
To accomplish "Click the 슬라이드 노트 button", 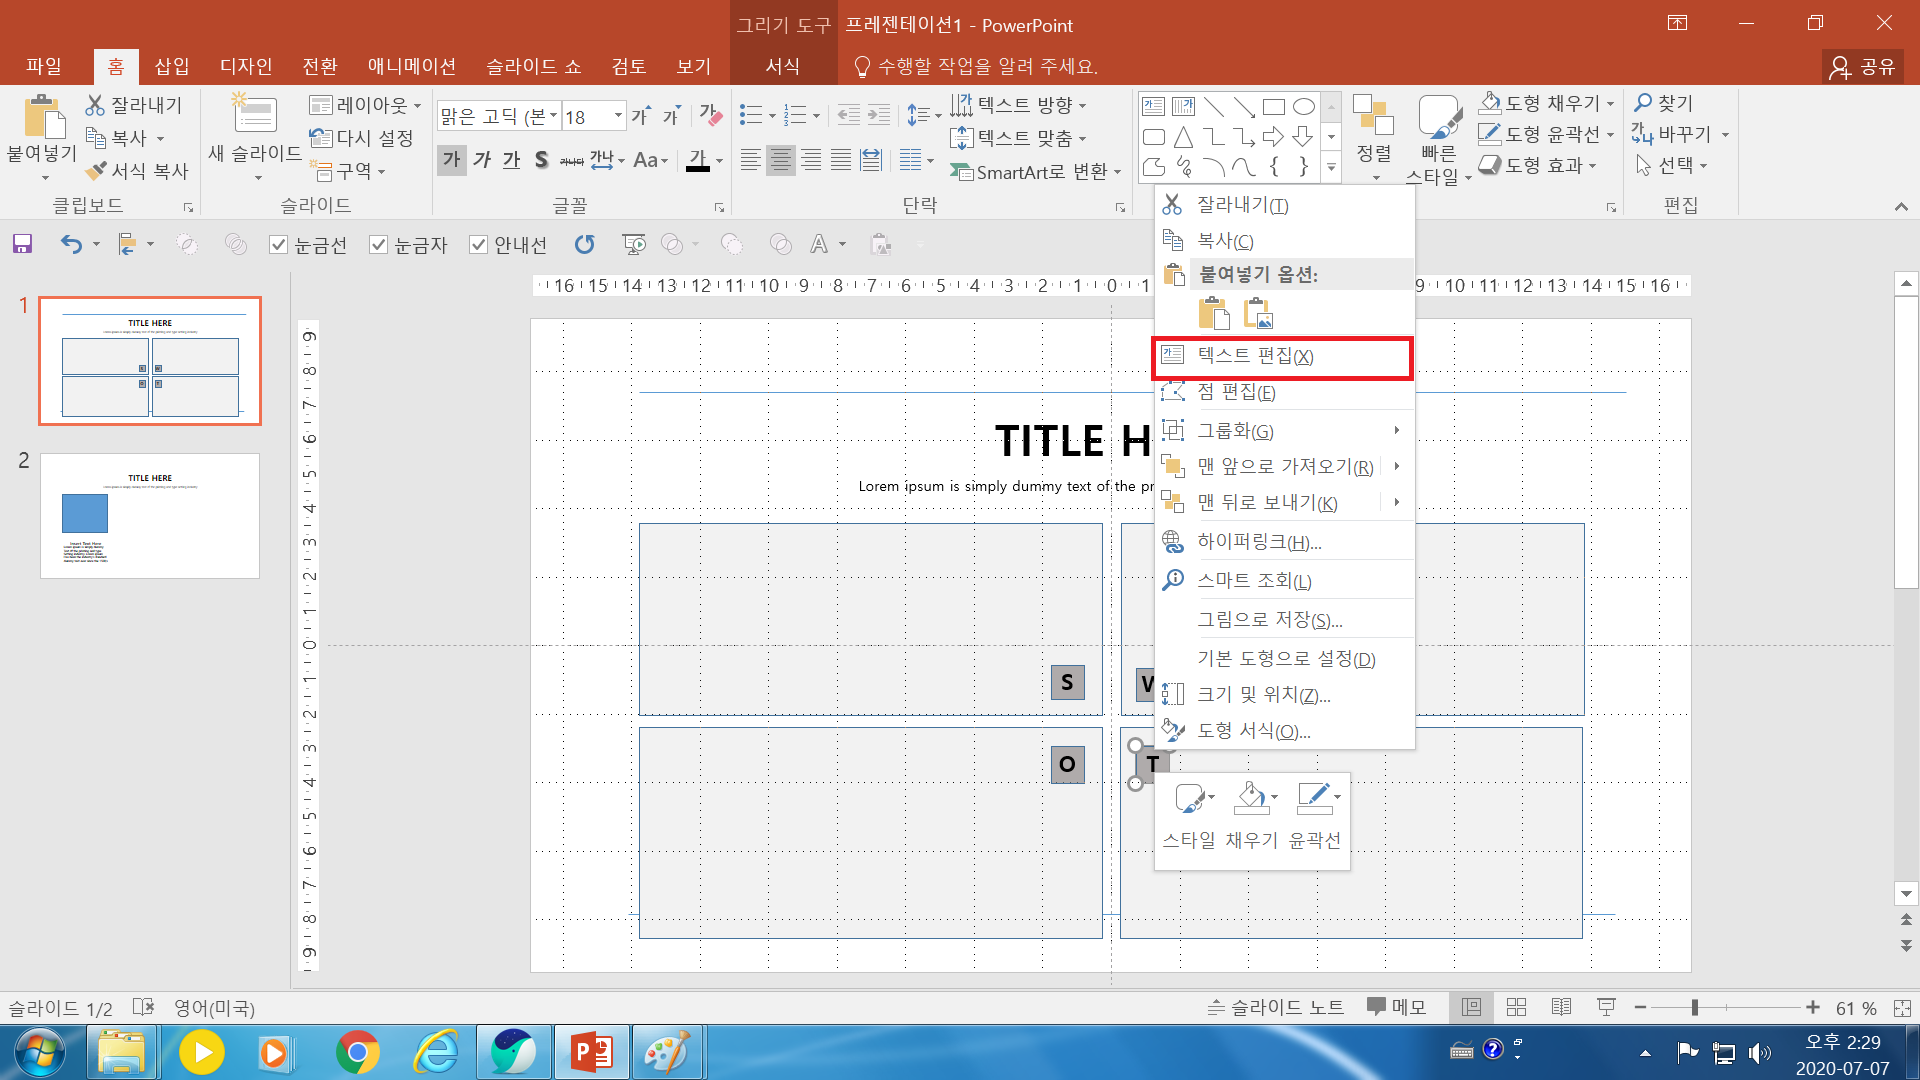I will pyautogui.click(x=1275, y=1007).
